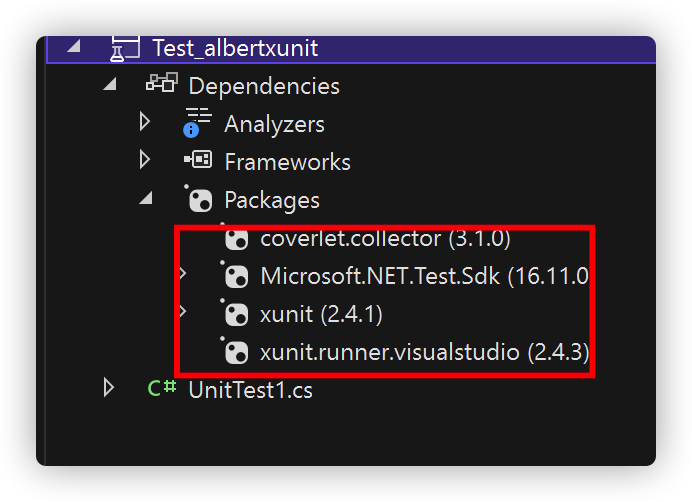Collapse the Packages node
692x502 pixels.
point(146,198)
